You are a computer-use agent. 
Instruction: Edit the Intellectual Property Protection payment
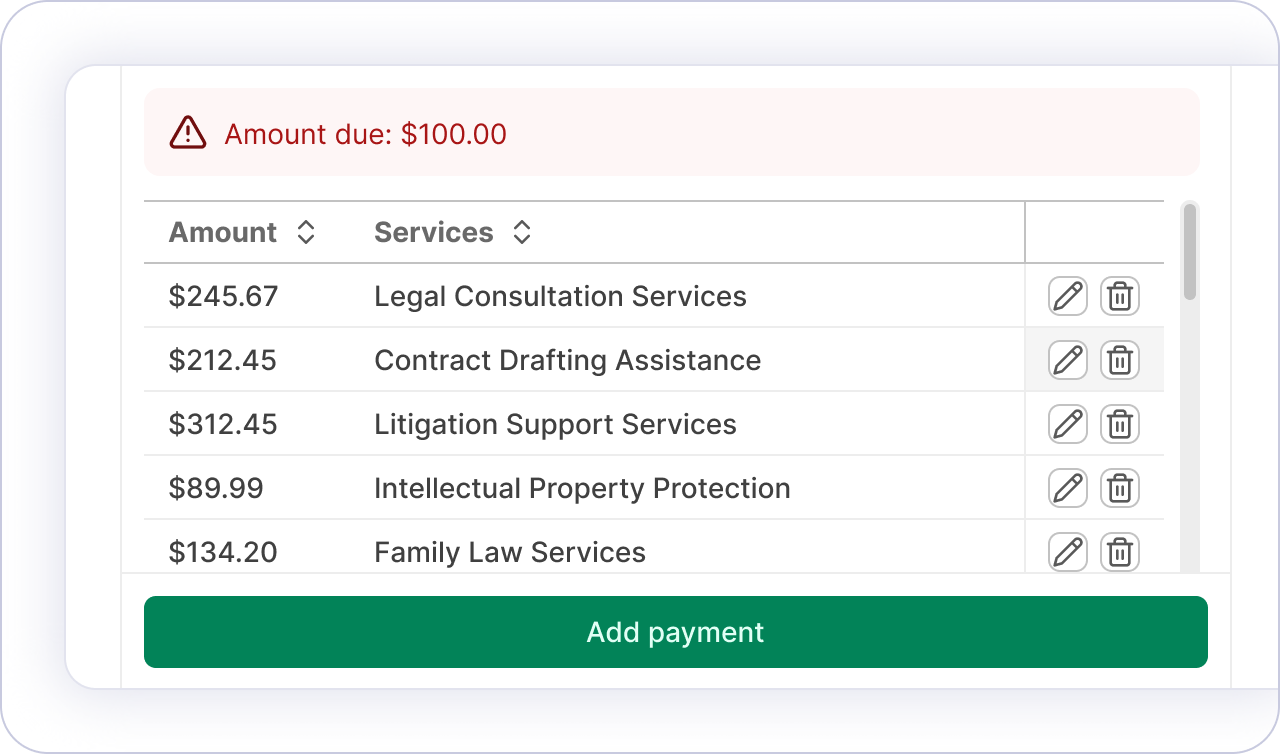1068,489
